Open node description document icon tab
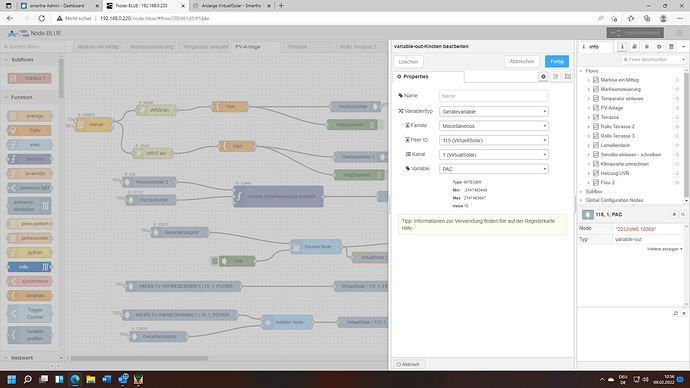The width and height of the screenshot is (690, 388). click(555, 77)
